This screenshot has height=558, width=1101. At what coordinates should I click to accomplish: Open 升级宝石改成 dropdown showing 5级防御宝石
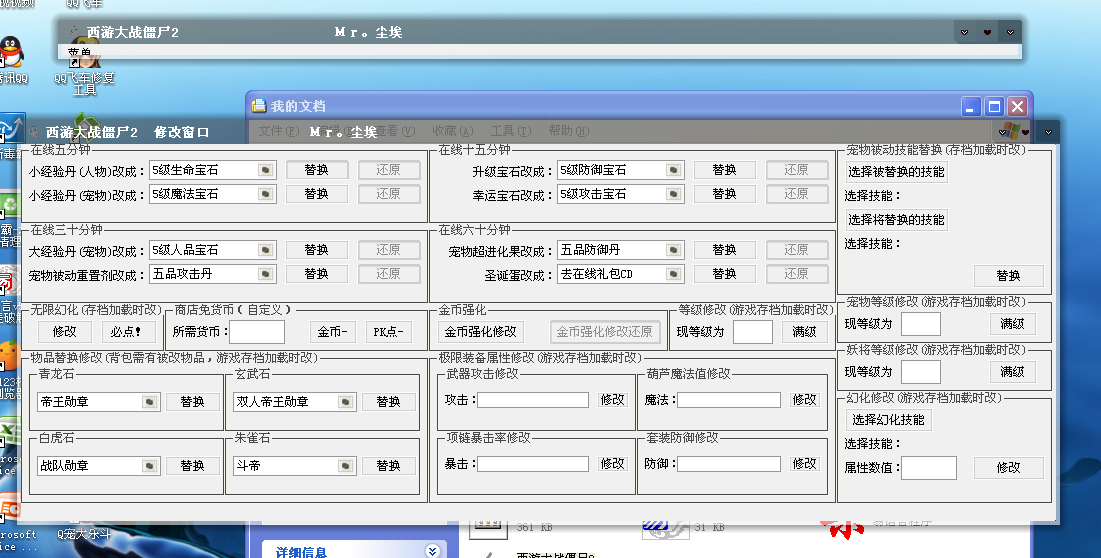(x=673, y=170)
